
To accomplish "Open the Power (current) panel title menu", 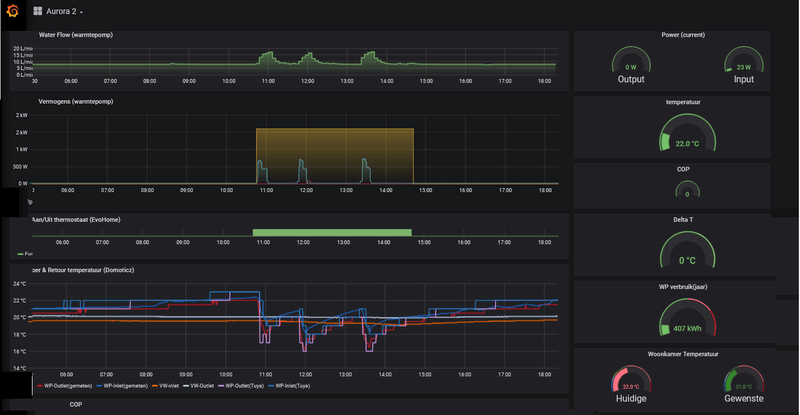I will tap(683, 35).
